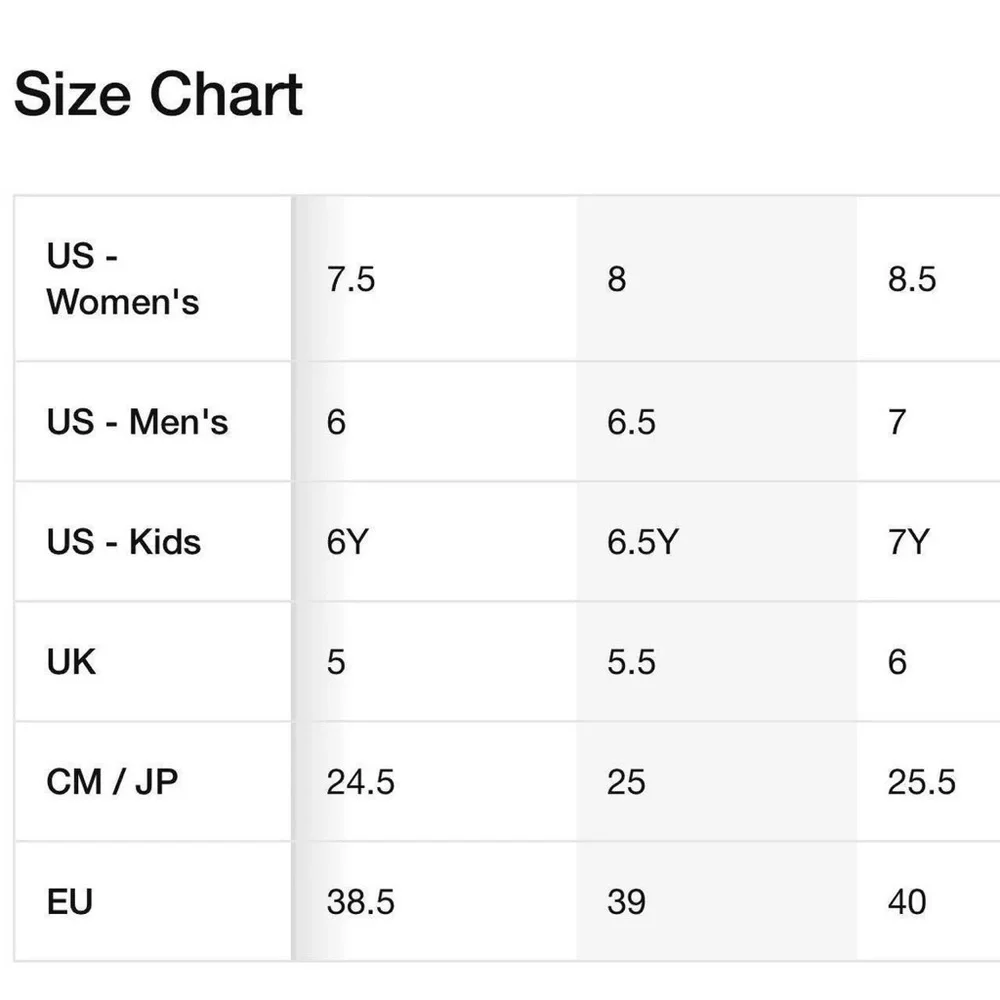The height and width of the screenshot is (1000, 1000).
Task: Click Men's size 7 cell
Action: click(x=897, y=422)
